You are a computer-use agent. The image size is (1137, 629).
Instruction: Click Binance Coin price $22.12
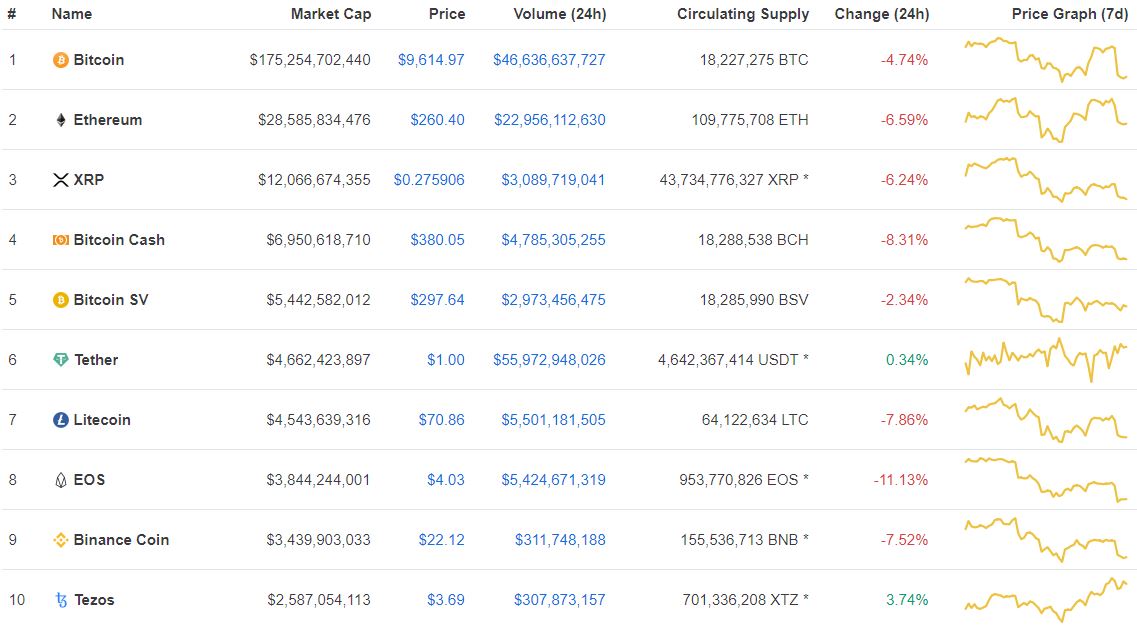point(442,540)
